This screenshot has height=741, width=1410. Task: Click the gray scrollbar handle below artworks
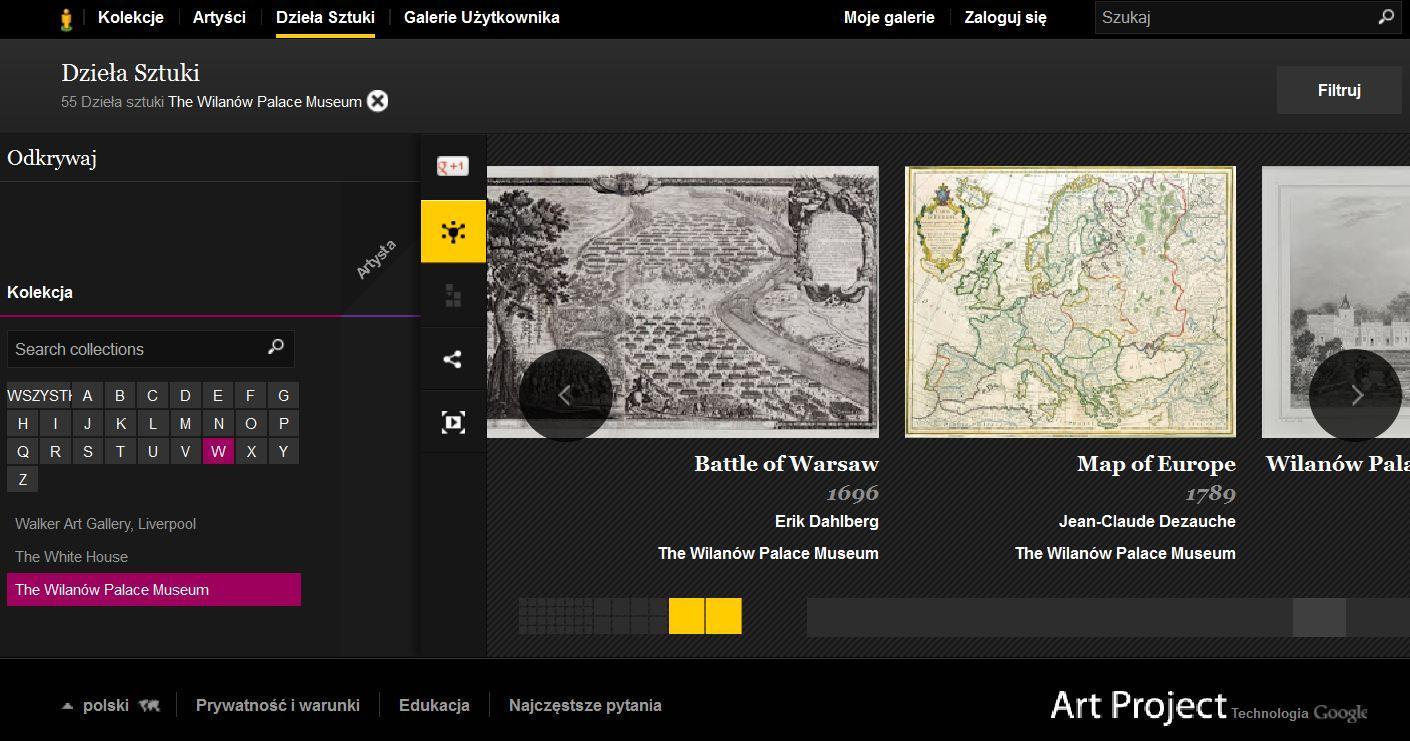tap(1319, 618)
